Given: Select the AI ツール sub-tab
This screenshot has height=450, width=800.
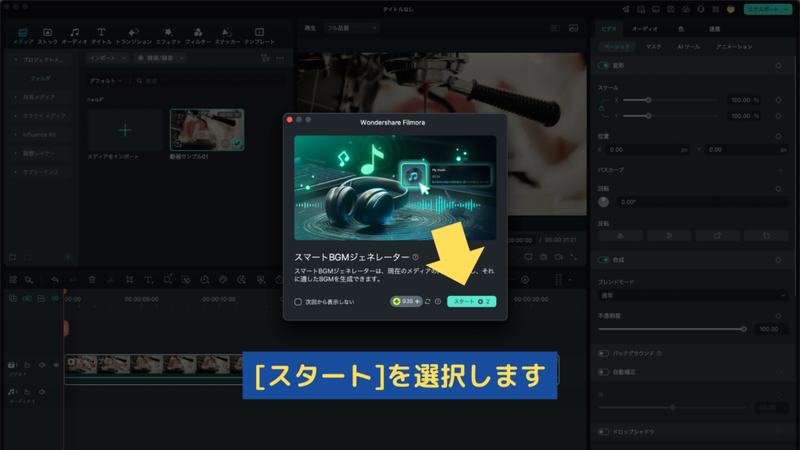Looking at the screenshot, I should pyautogui.click(x=688, y=46).
